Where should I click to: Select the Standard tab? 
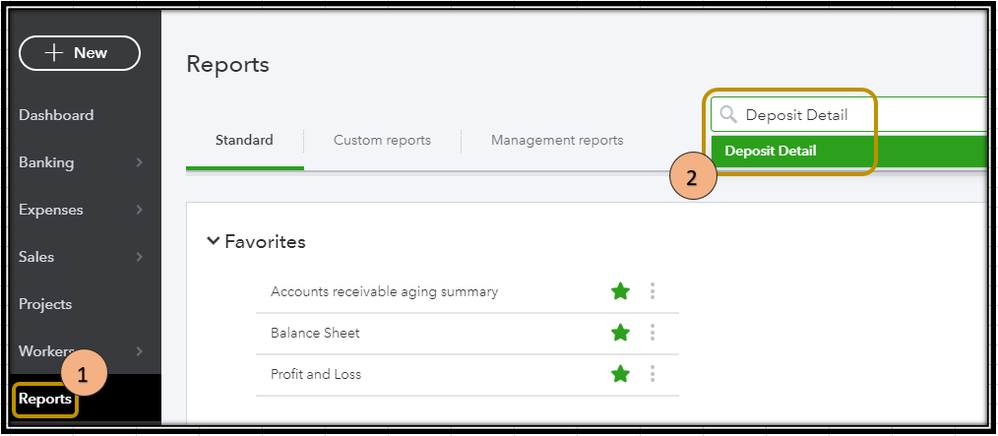pos(244,140)
